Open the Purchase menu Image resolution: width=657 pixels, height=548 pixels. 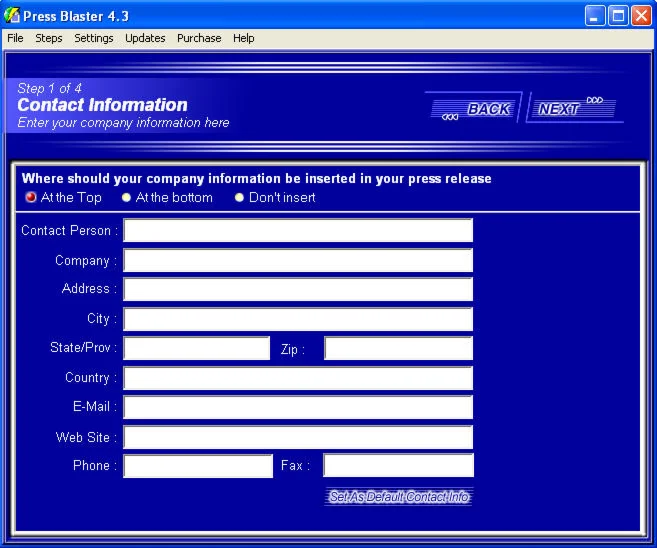[x=199, y=38]
